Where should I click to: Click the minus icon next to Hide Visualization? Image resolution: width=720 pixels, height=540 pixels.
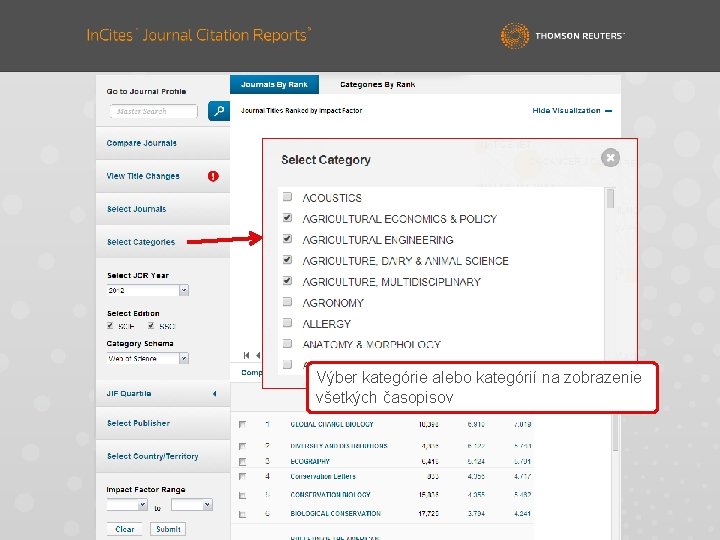pyautogui.click(x=608, y=111)
